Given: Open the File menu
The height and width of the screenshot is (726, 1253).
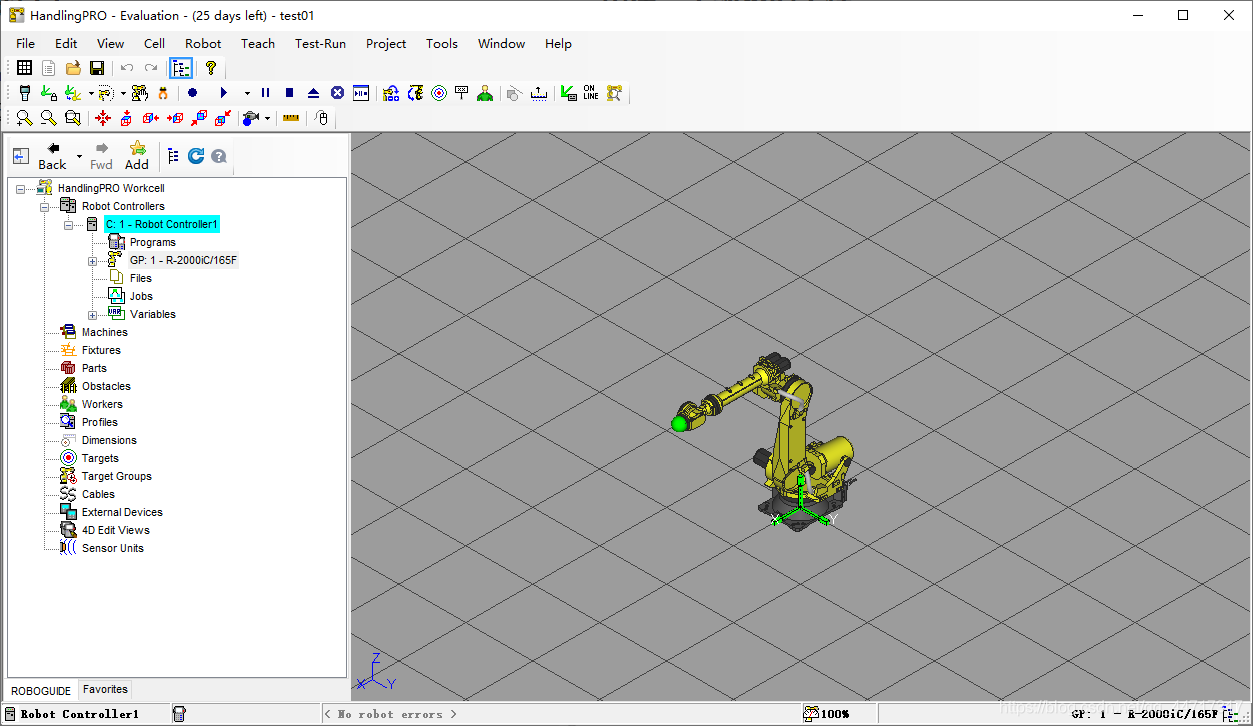Looking at the screenshot, I should tap(26, 43).
